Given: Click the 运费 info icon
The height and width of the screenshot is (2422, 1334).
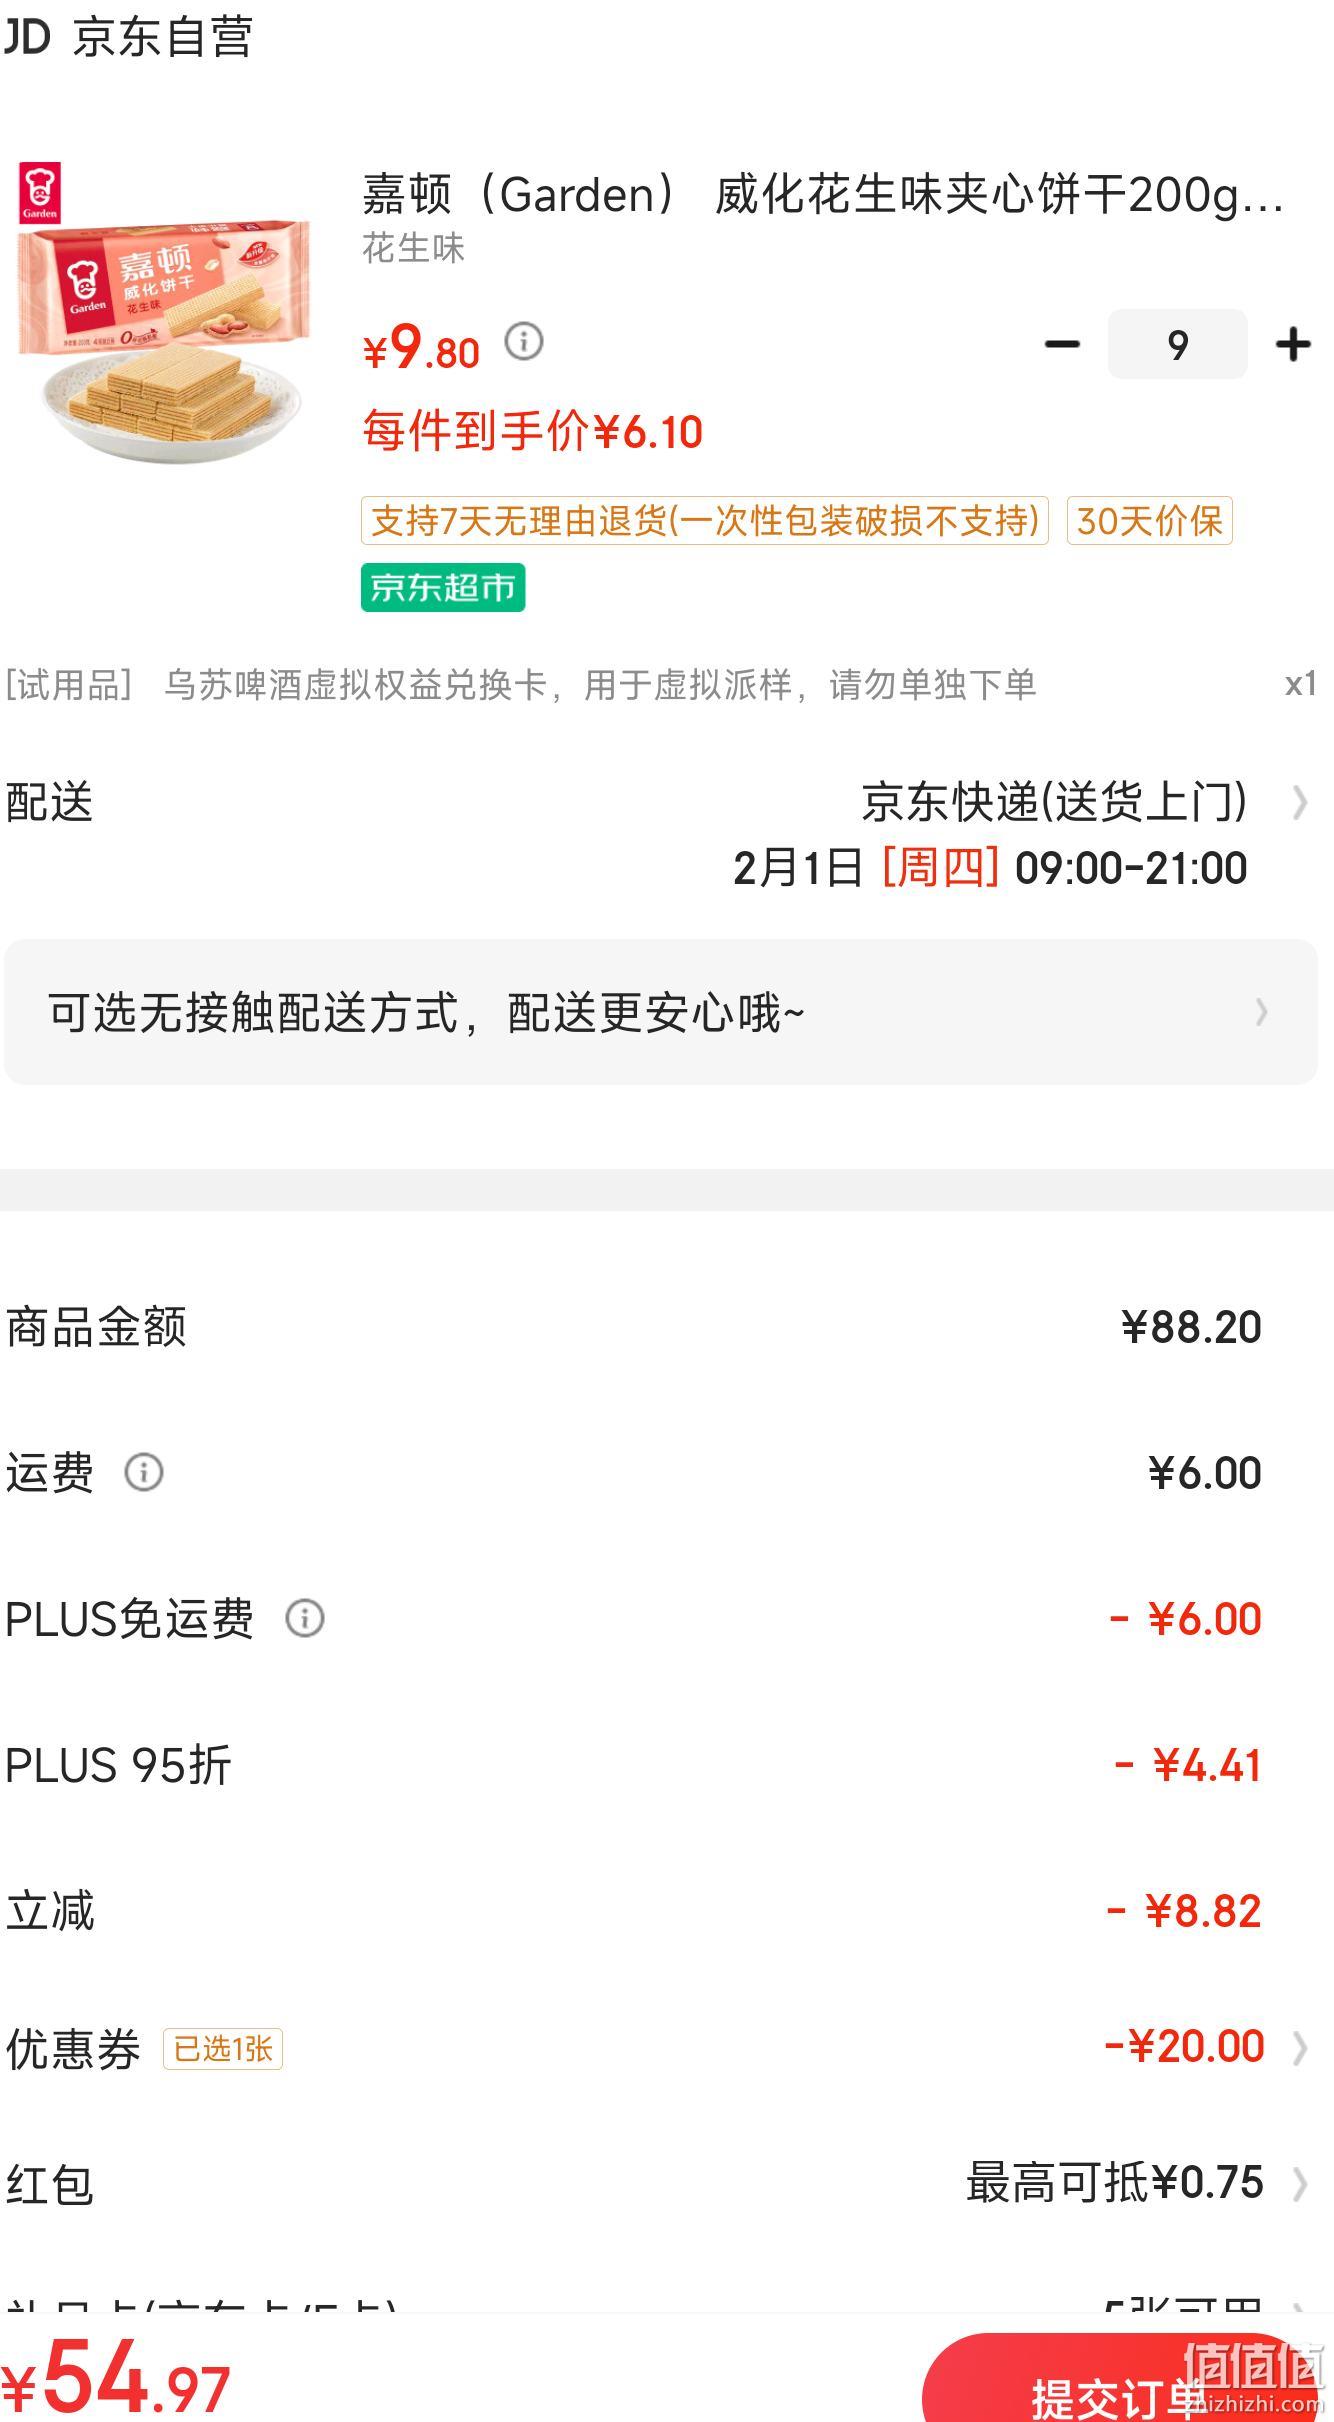Looking at the screenshot, I should click(x=144, y=1472).
